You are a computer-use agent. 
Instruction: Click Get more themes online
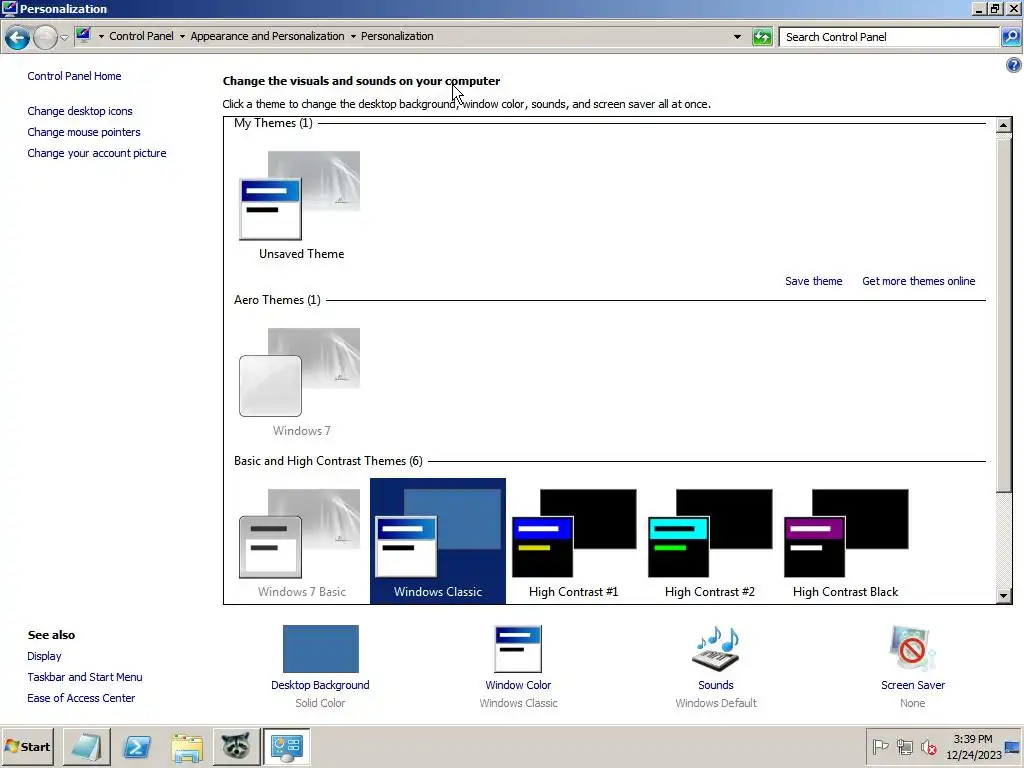[x=918, y=281]
